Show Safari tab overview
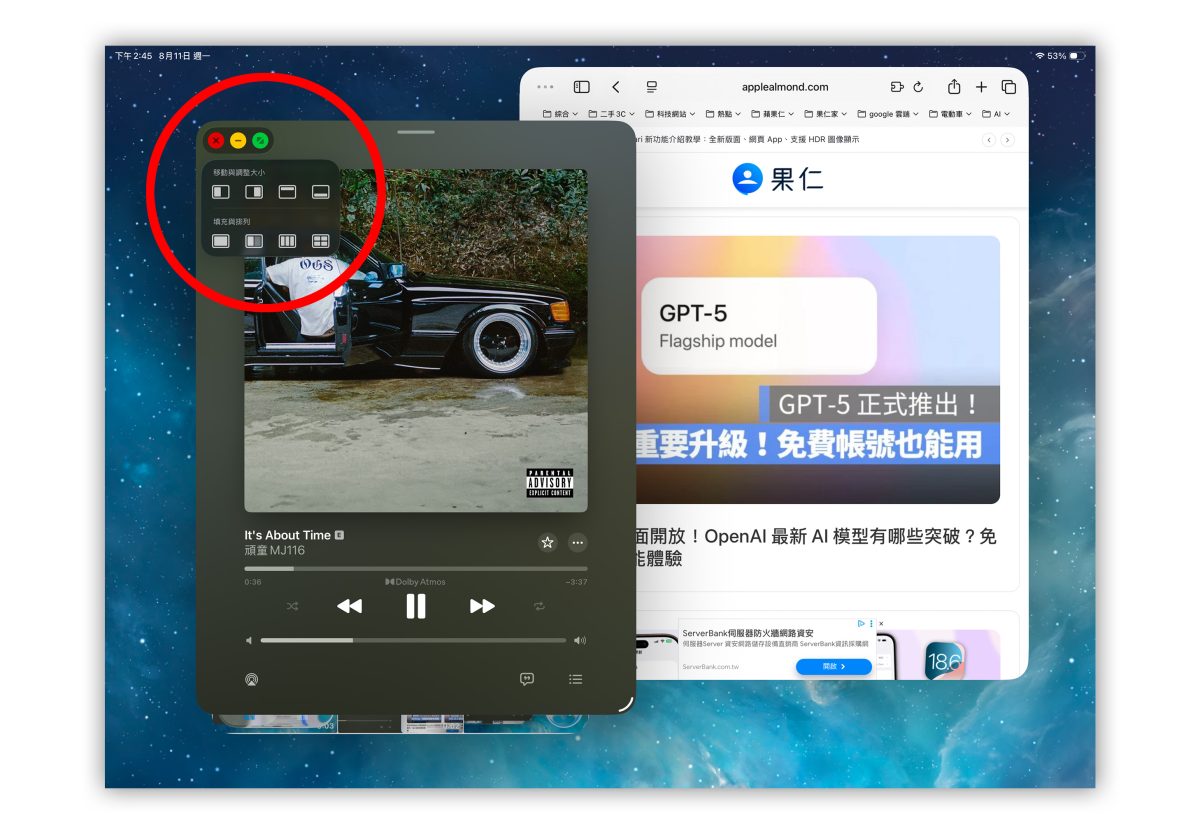This screenshot has height=836, width=1200. 1008,87
